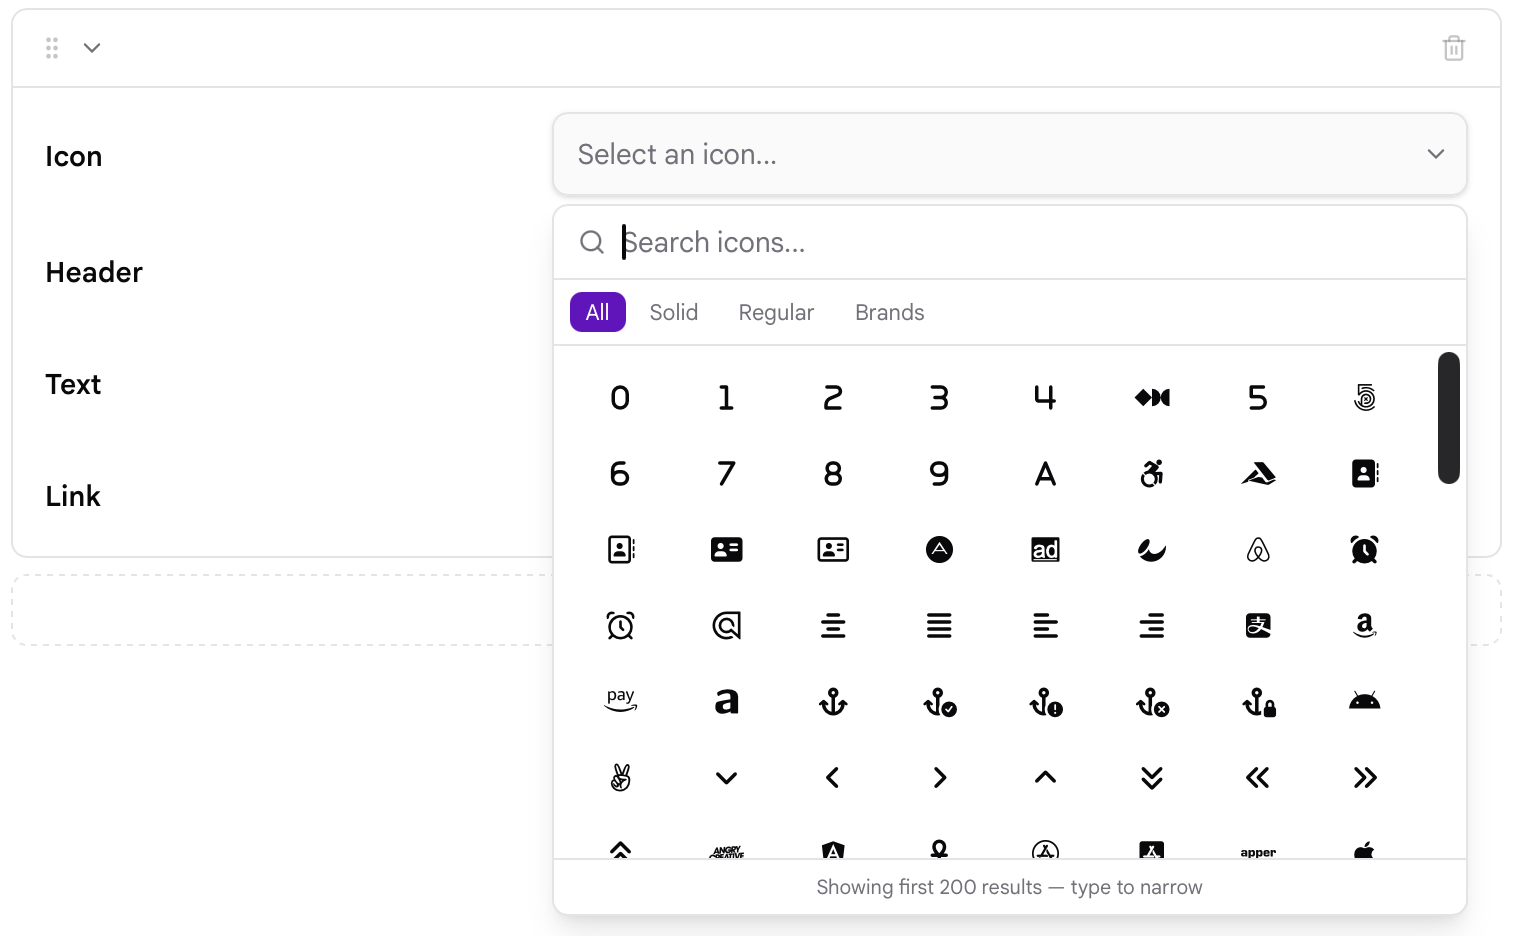The height and width of the screenshot is (936, 1514).
Task: Select the digit 0 icon
Action: (620, 398)
